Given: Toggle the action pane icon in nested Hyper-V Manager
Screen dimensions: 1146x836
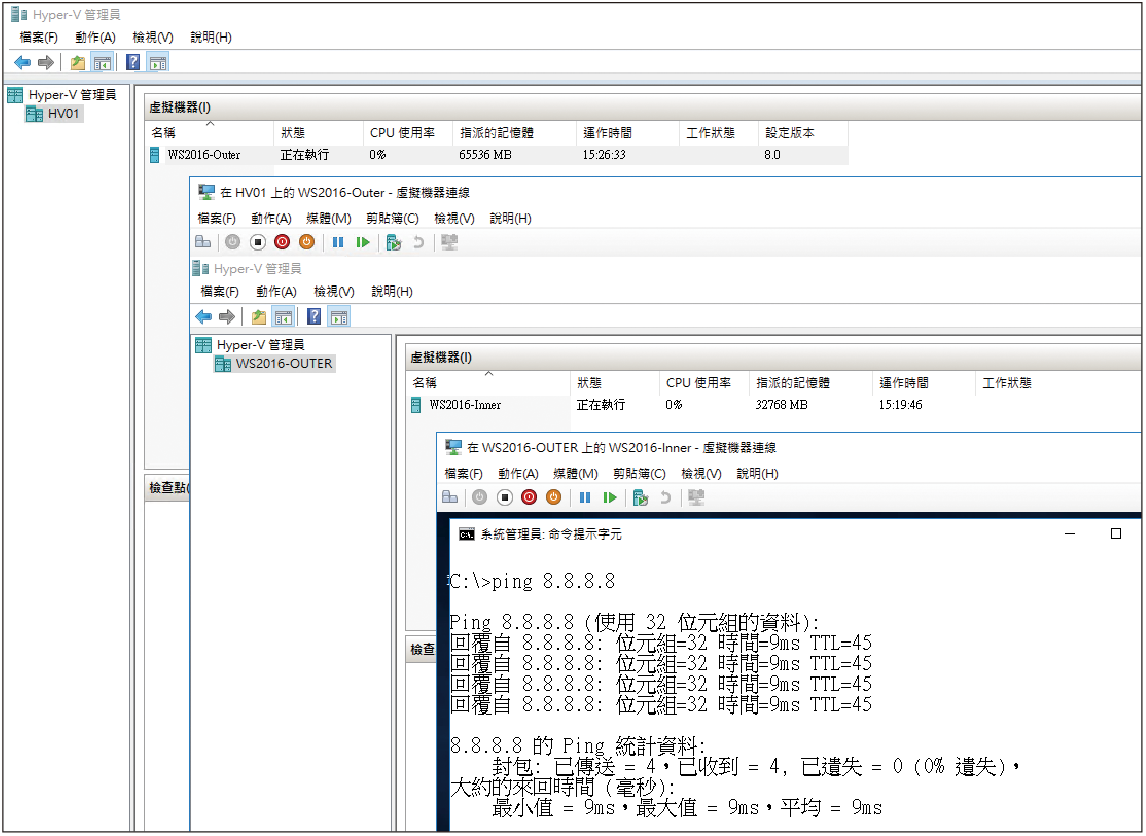Looking at the screenshot, I should [x=339, y=316].
